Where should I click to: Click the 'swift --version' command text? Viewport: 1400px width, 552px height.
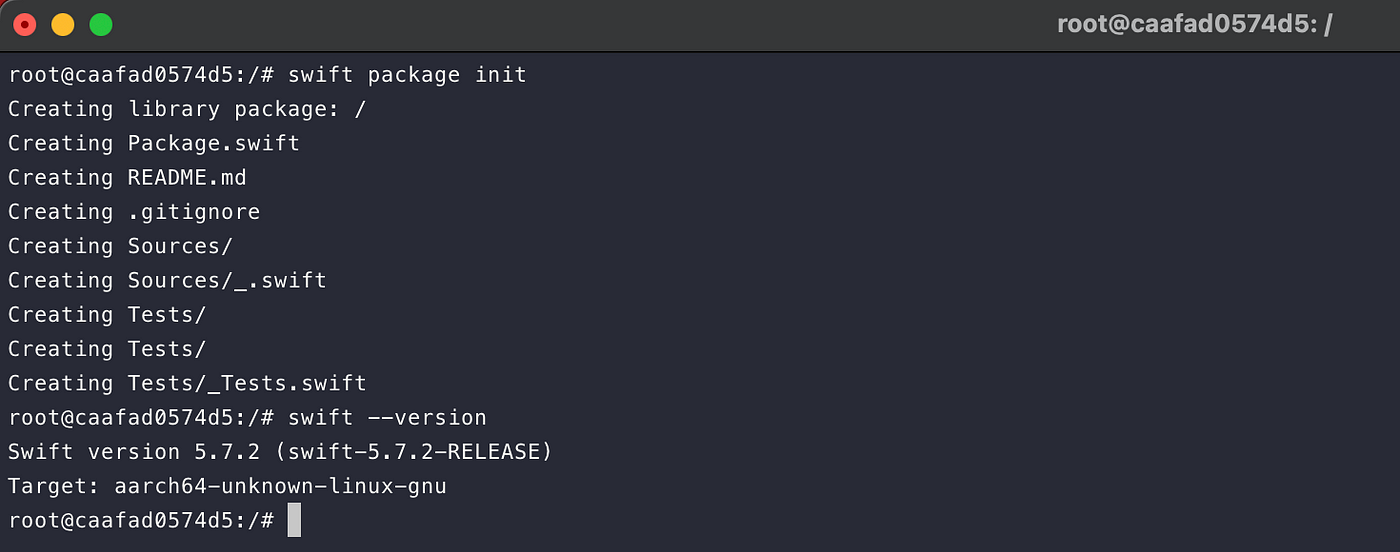(387, 417)
